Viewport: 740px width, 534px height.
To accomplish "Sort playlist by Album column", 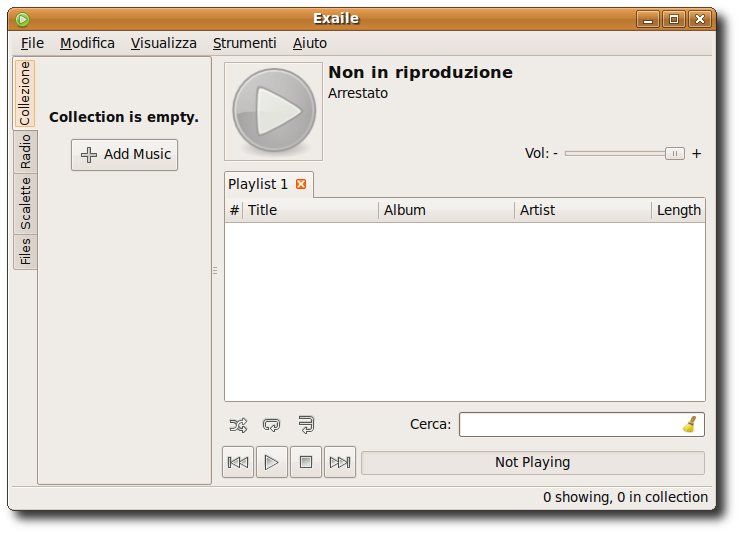I will coord(446,210).
